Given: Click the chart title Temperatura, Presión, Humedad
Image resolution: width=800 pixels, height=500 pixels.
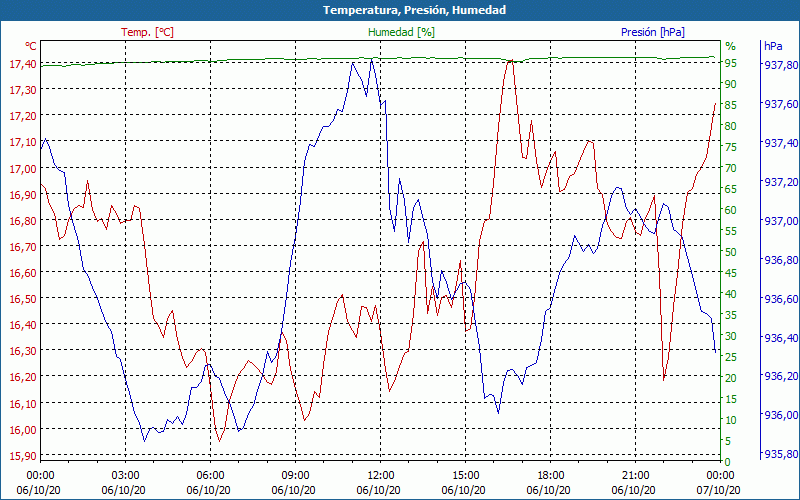Looking at the screenshot, I should [414, 10].
